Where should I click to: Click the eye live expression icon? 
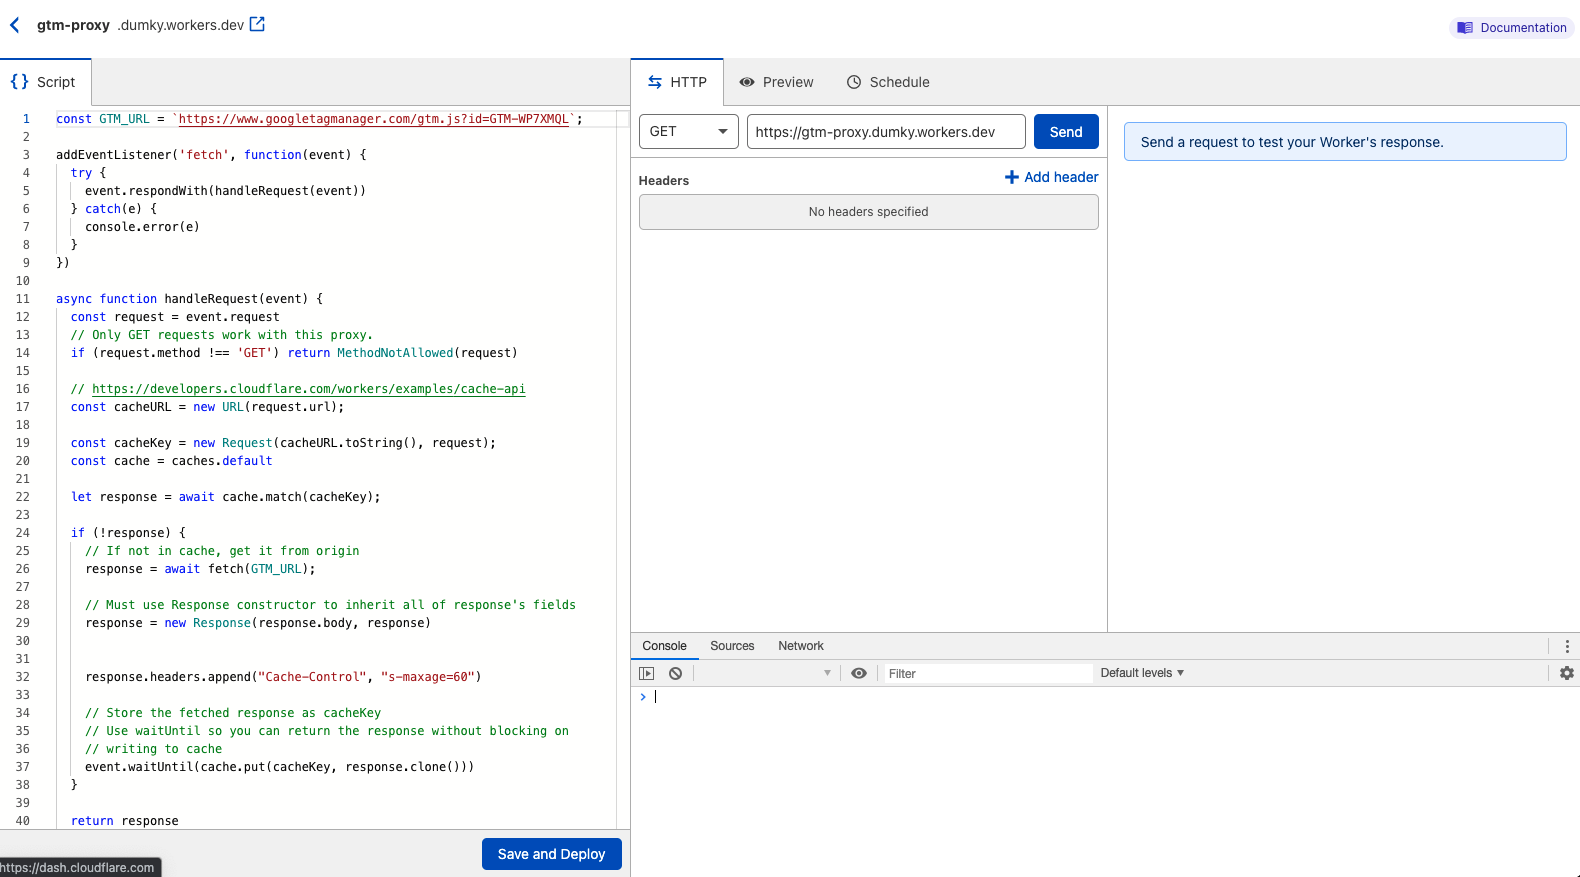click(x=859, y=673)
